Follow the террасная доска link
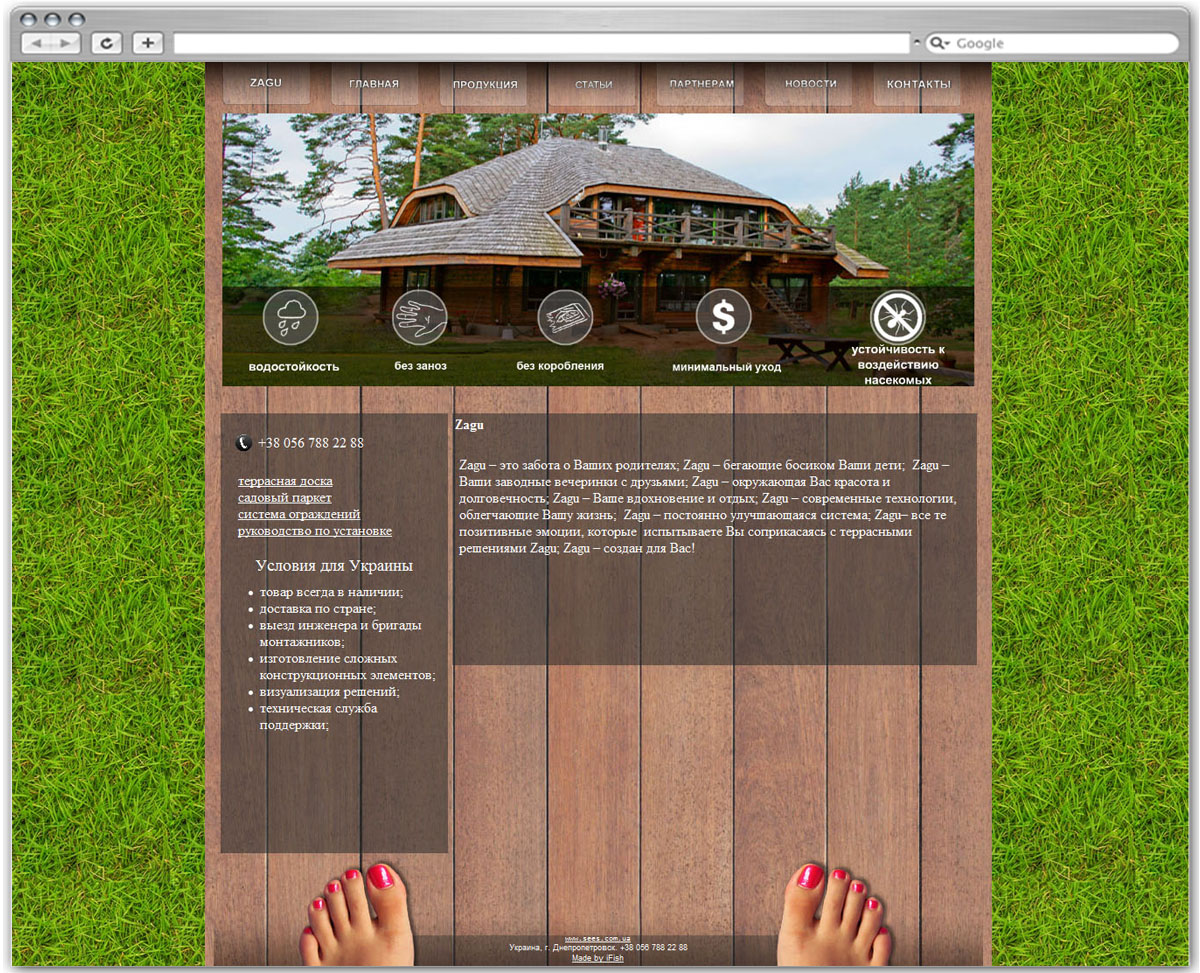The height and width of the screenshot is (973, 1200). click(x=285, y=481)
